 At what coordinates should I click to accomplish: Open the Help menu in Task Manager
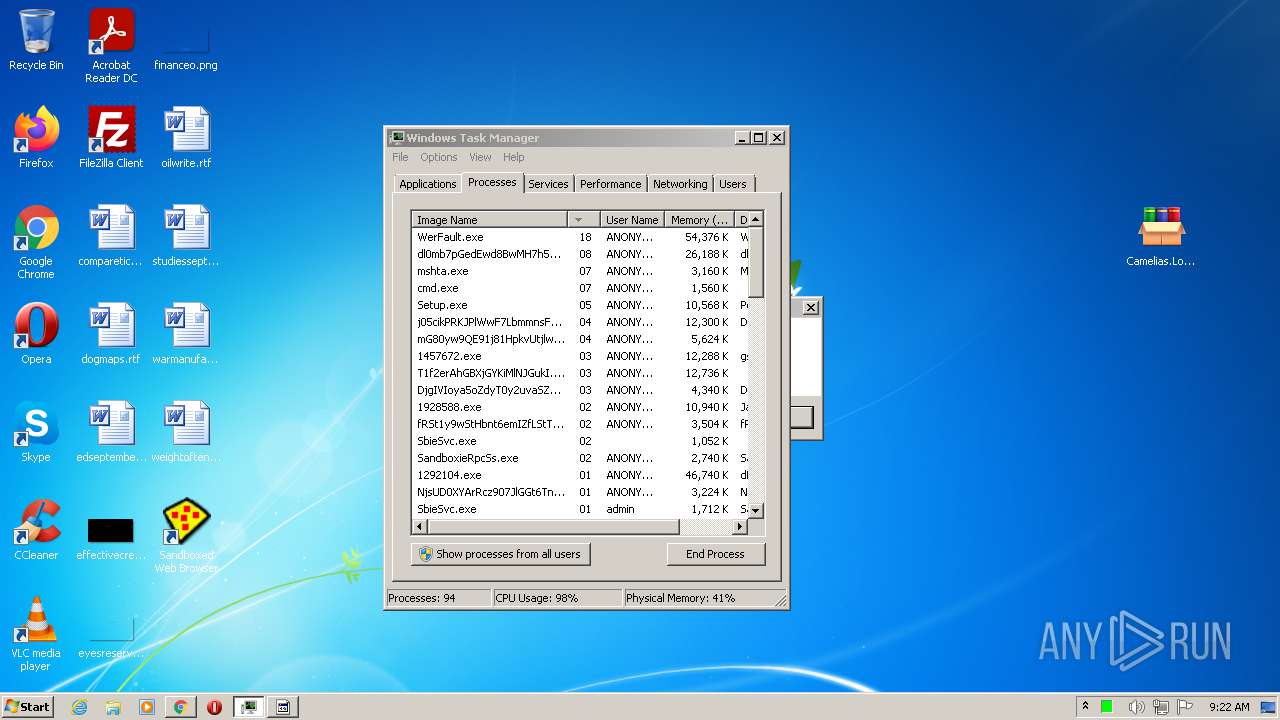pos(513,157)
